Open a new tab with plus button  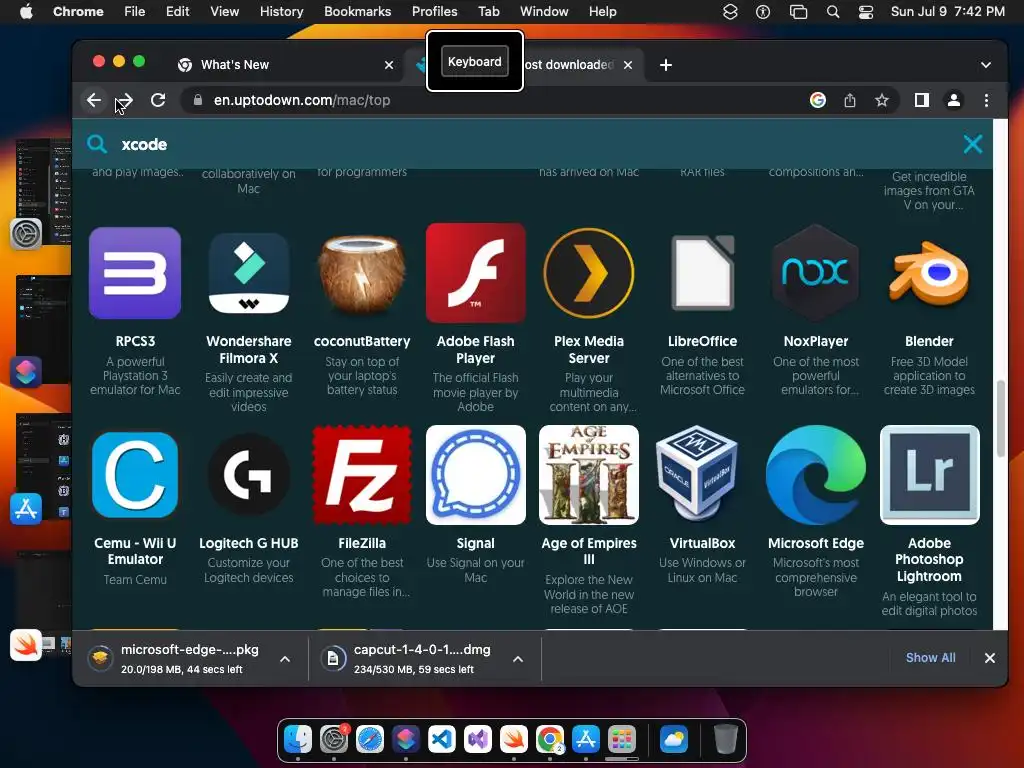665,65
